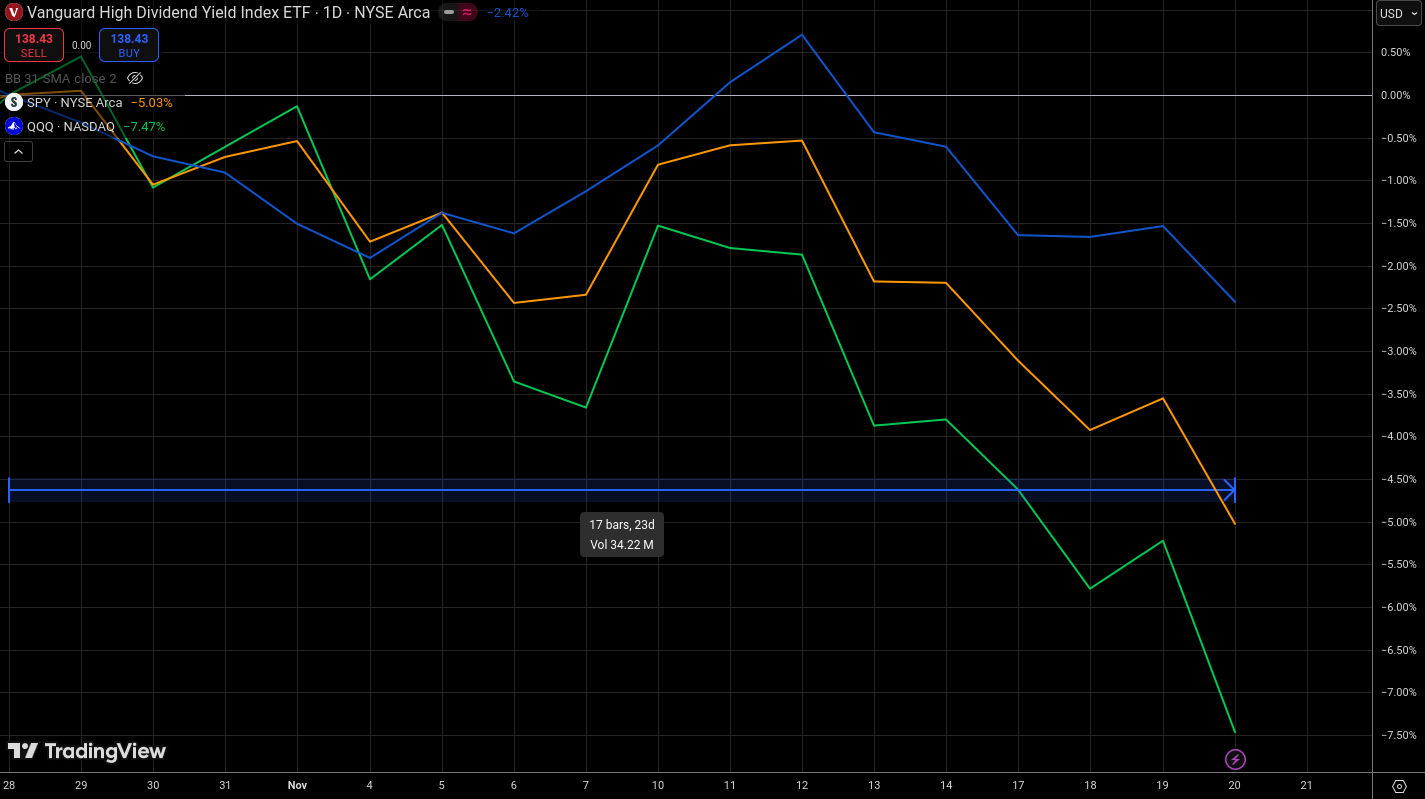Screen dimensions: 1425x799
Task: Click the 17 date label on the time axis
Action: [1018, 785]
